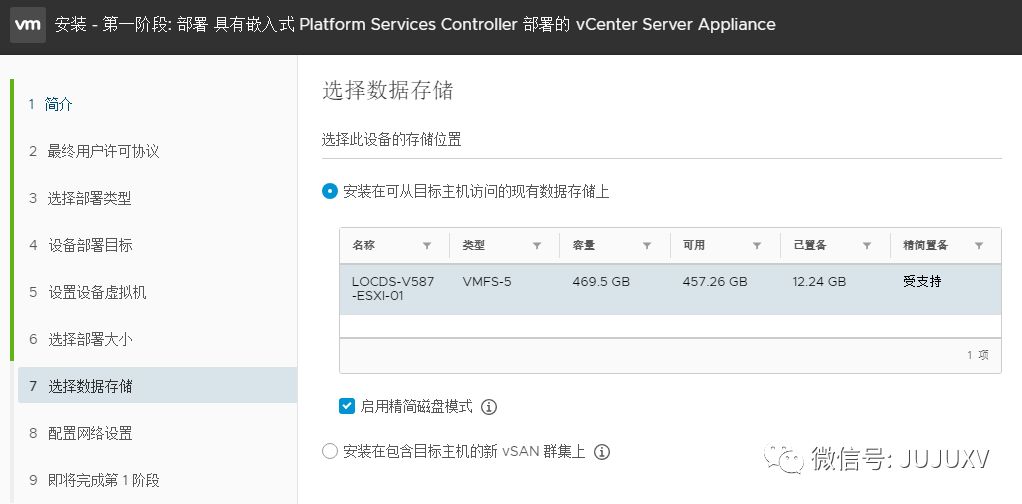Select radio 安装在可从目标主机访问的现有数据存储上
Image resolution: width=1022 pixels, height=504 pixels.
coord(330,191)
